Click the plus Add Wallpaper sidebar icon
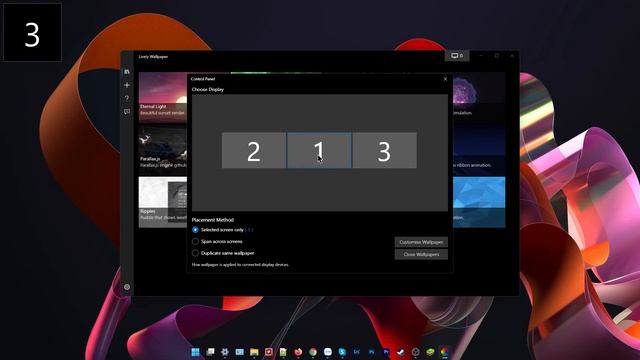Viewport: 640px width, 360px height. (127, 85)
